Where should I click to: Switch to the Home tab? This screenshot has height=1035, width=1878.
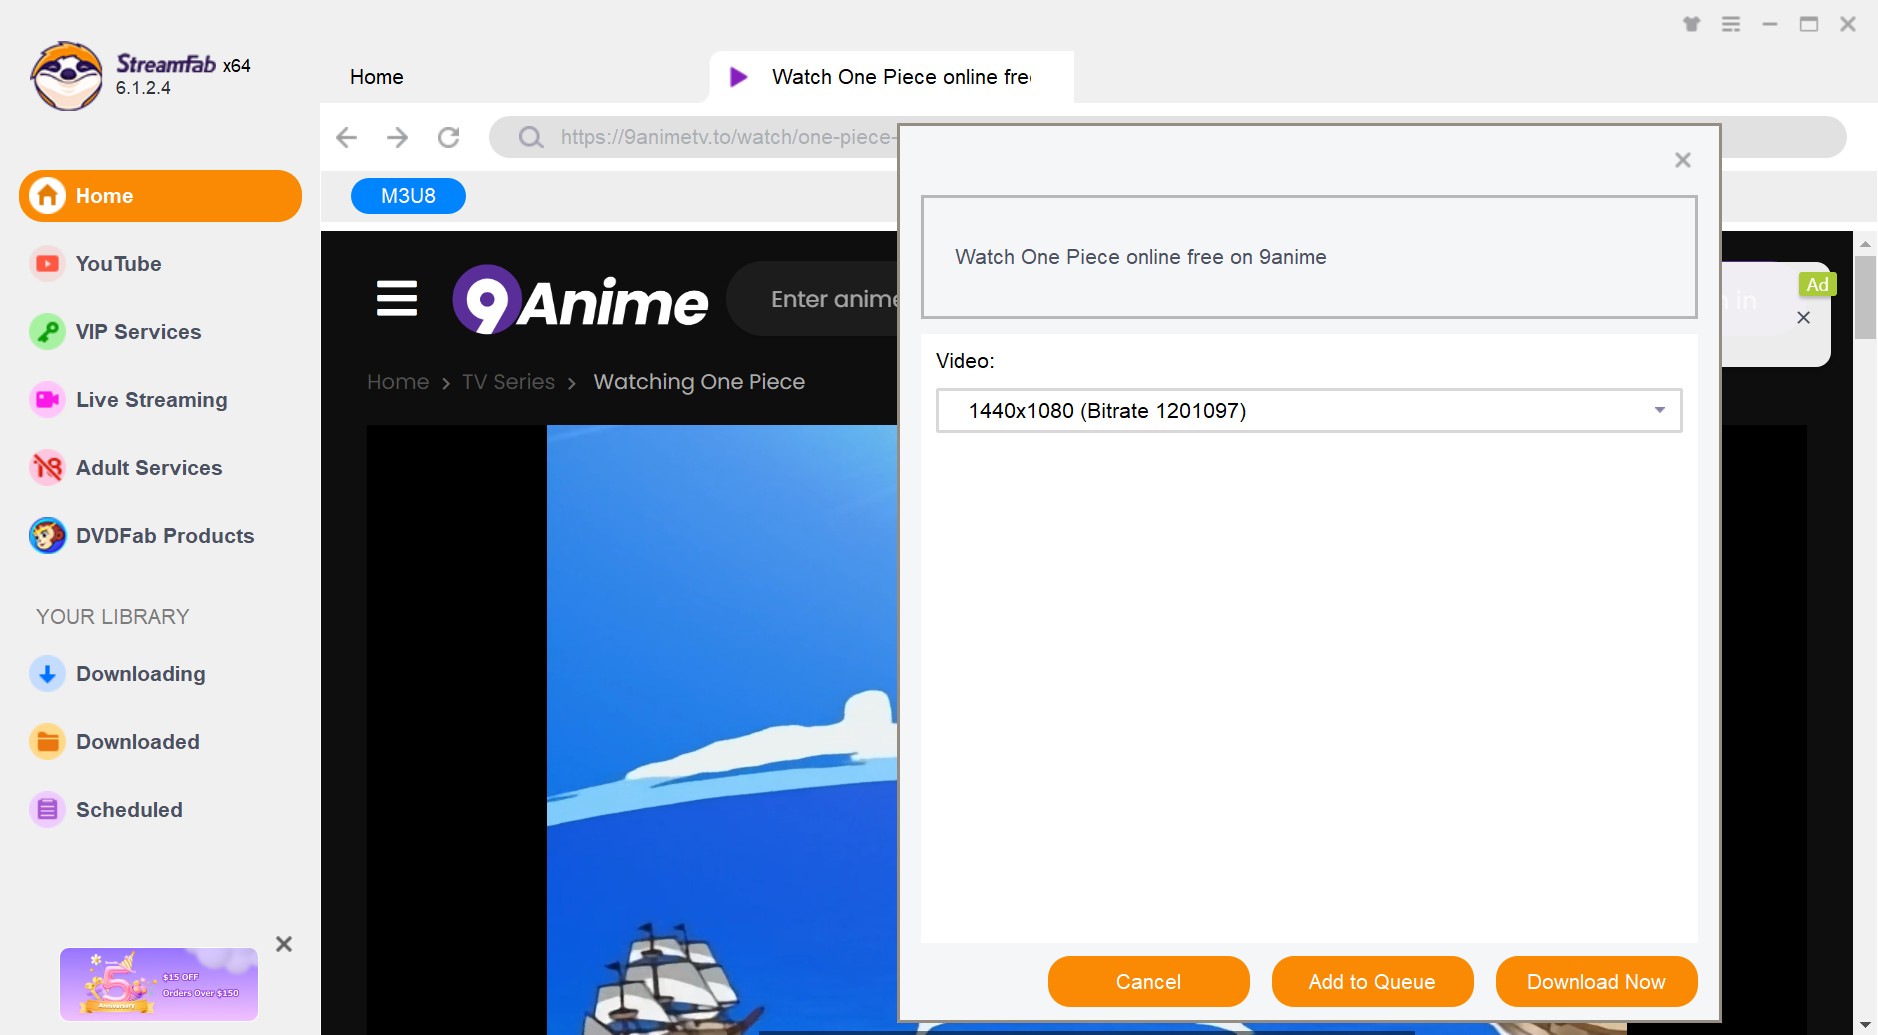tap(377, 77)
